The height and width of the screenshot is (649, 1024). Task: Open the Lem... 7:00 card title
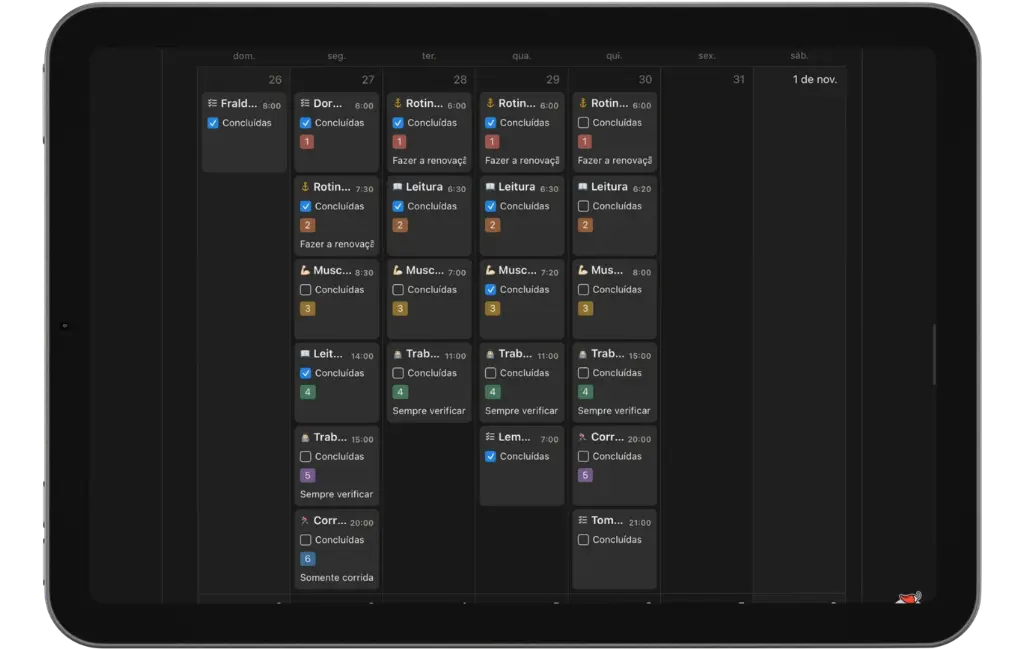point(515,437)
